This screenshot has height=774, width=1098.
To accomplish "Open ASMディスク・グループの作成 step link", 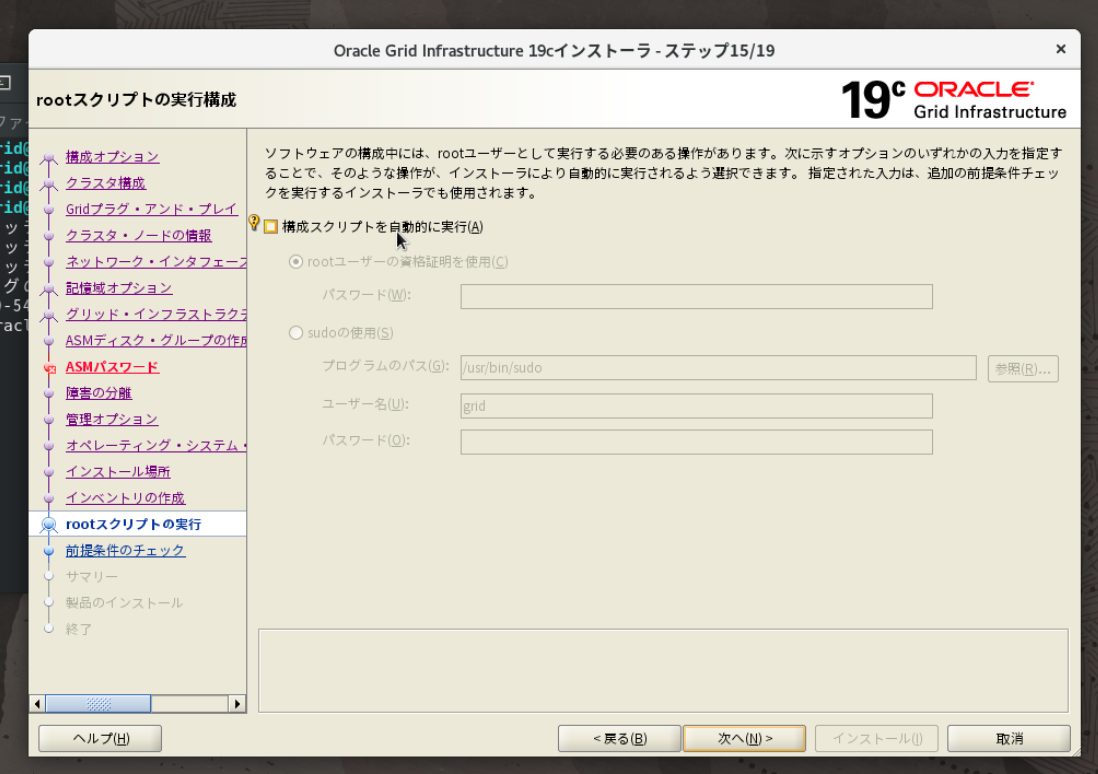I will [155, 341].
